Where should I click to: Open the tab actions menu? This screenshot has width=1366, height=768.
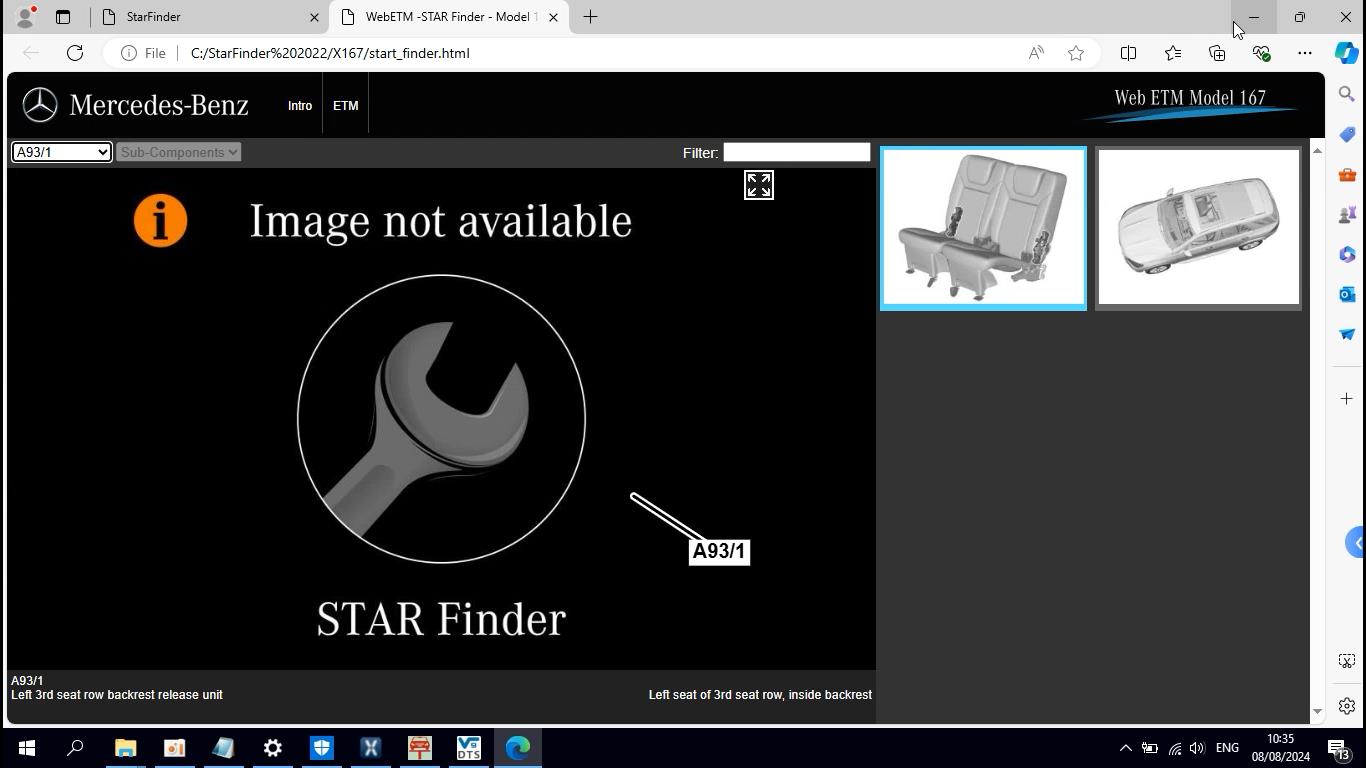[62, 17]
